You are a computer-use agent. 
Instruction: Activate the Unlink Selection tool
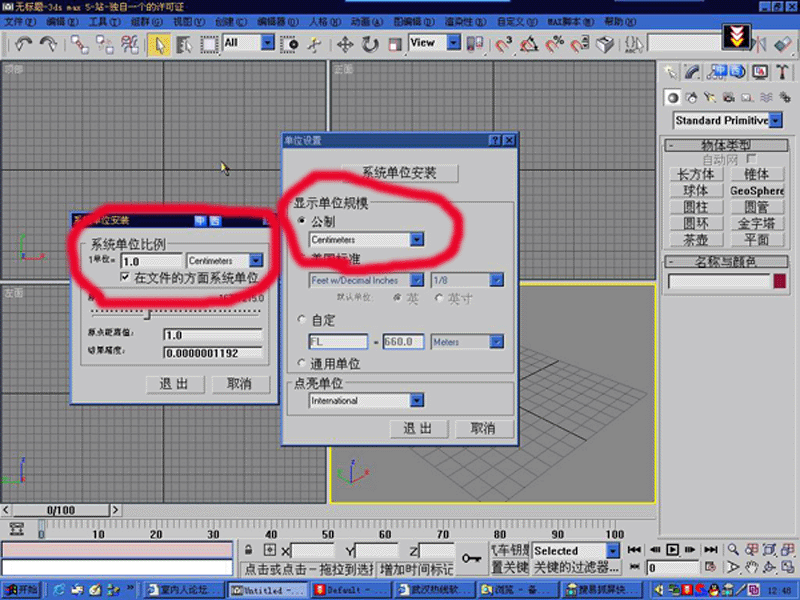tap(105, 44)
